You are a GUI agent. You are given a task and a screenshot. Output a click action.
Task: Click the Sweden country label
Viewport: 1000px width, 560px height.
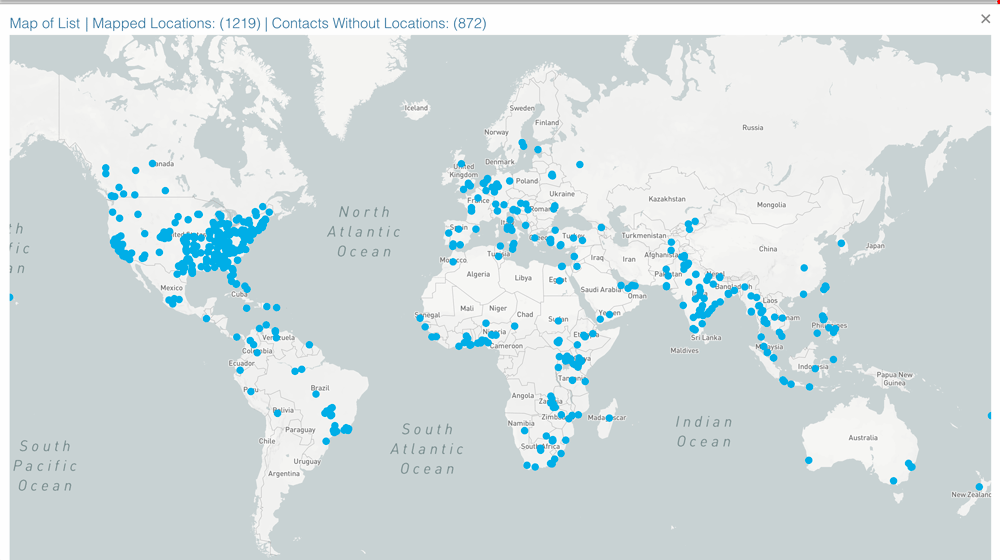522,108
